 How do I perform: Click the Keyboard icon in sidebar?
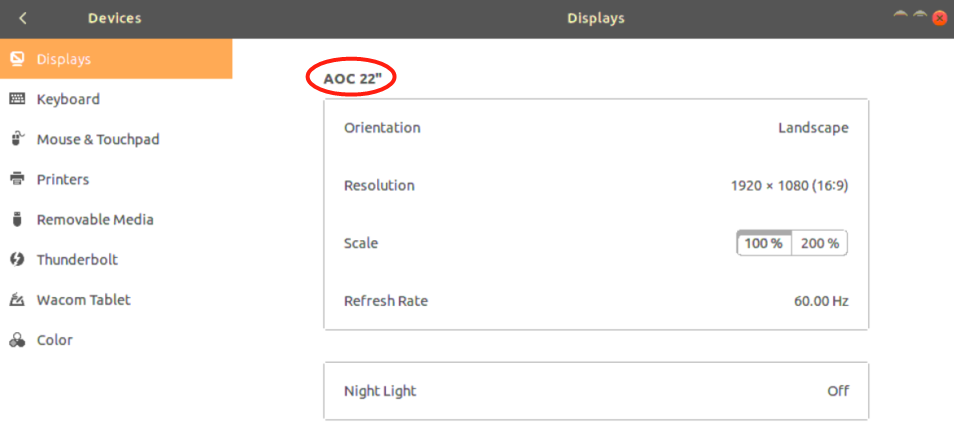coord(17,99)
